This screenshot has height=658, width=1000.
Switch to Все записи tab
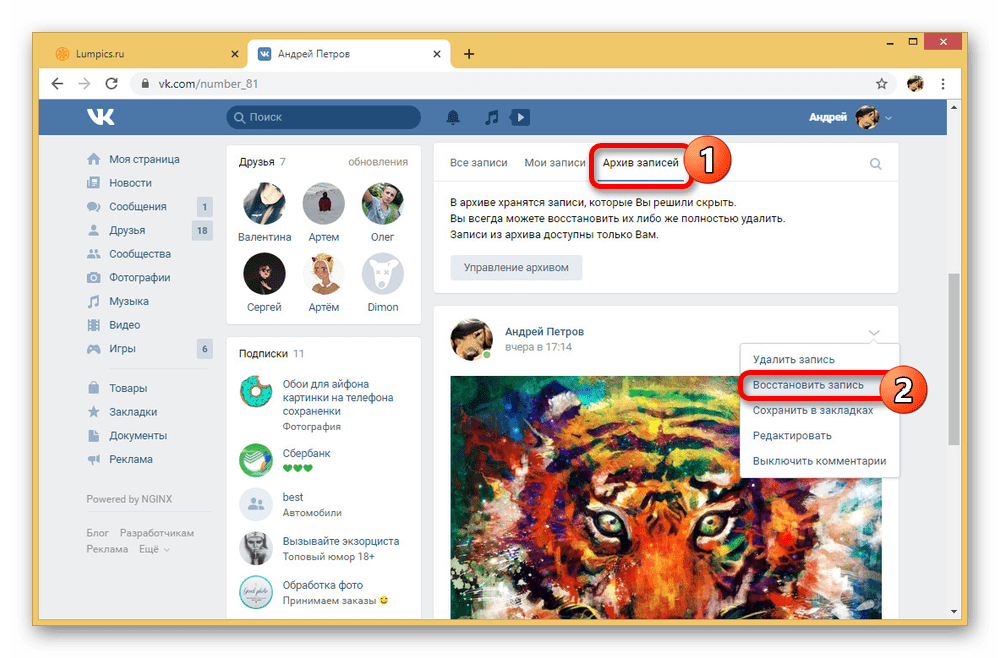[478, 162]
